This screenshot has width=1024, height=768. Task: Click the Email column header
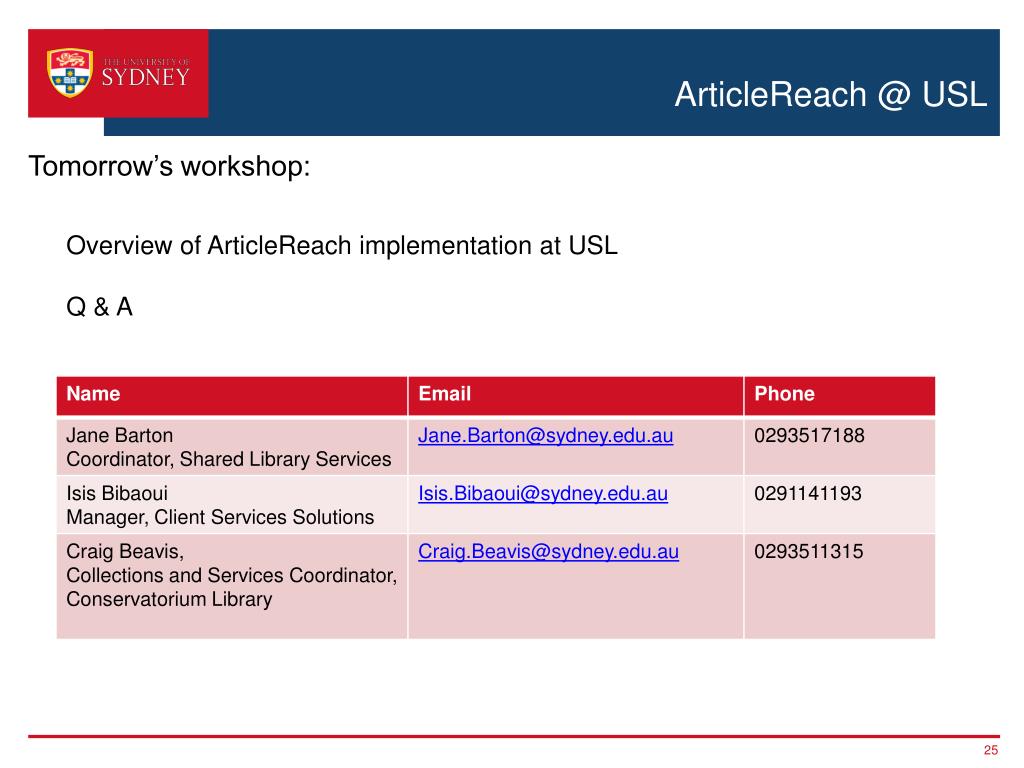tap(575, 394)
